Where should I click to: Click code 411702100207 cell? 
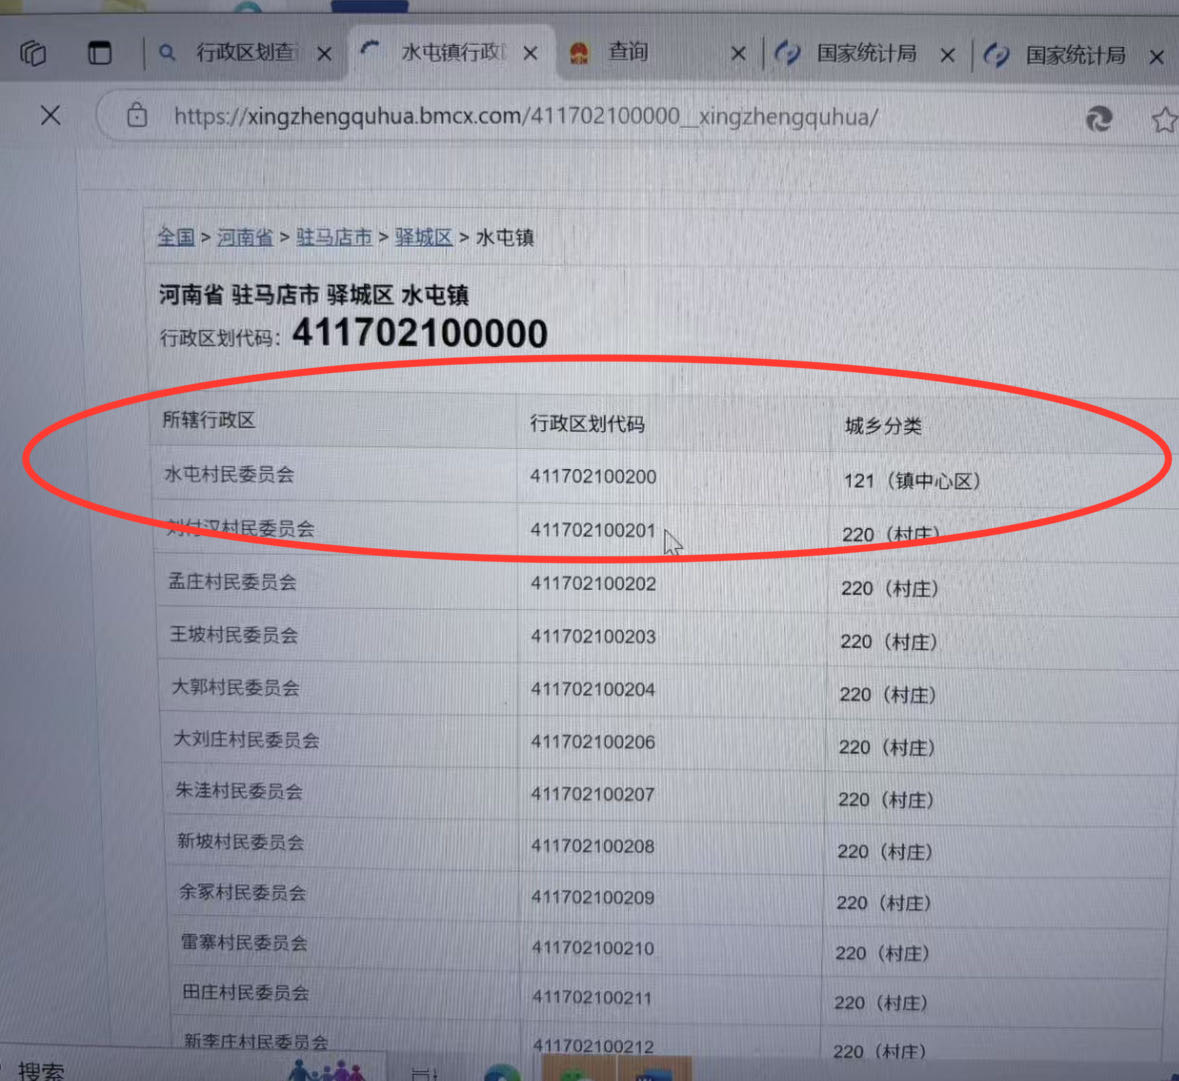593,795
